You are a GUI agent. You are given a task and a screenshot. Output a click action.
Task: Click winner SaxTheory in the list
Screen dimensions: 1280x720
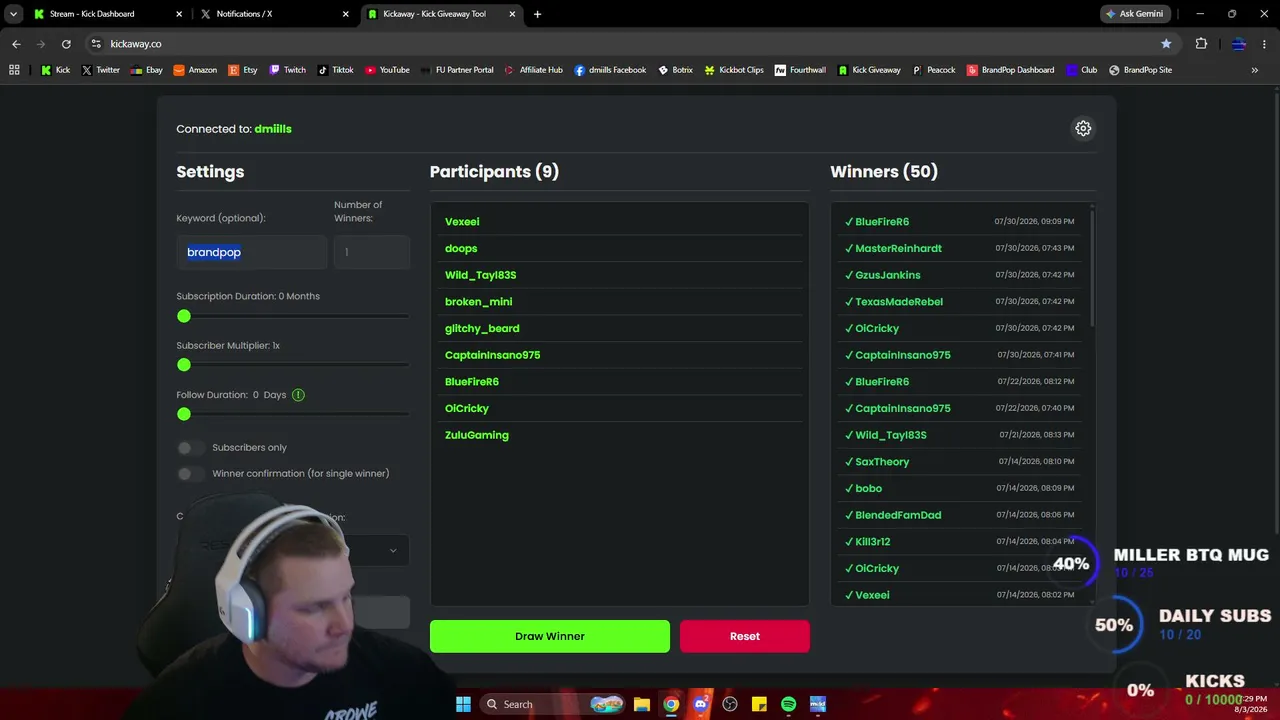click(x=882, y=462)
